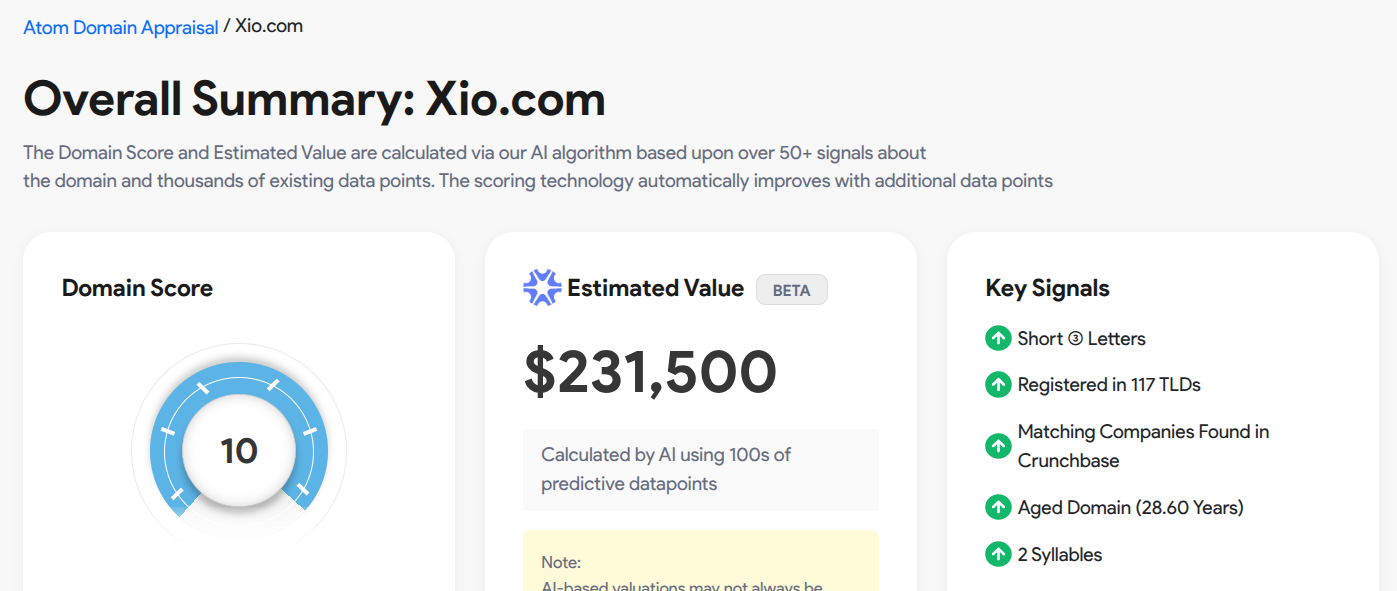Image resolution: width=1397 pixels, height=591 pixels.
Task: Select the Xio.com breadcrumb text
Action: 269,26
